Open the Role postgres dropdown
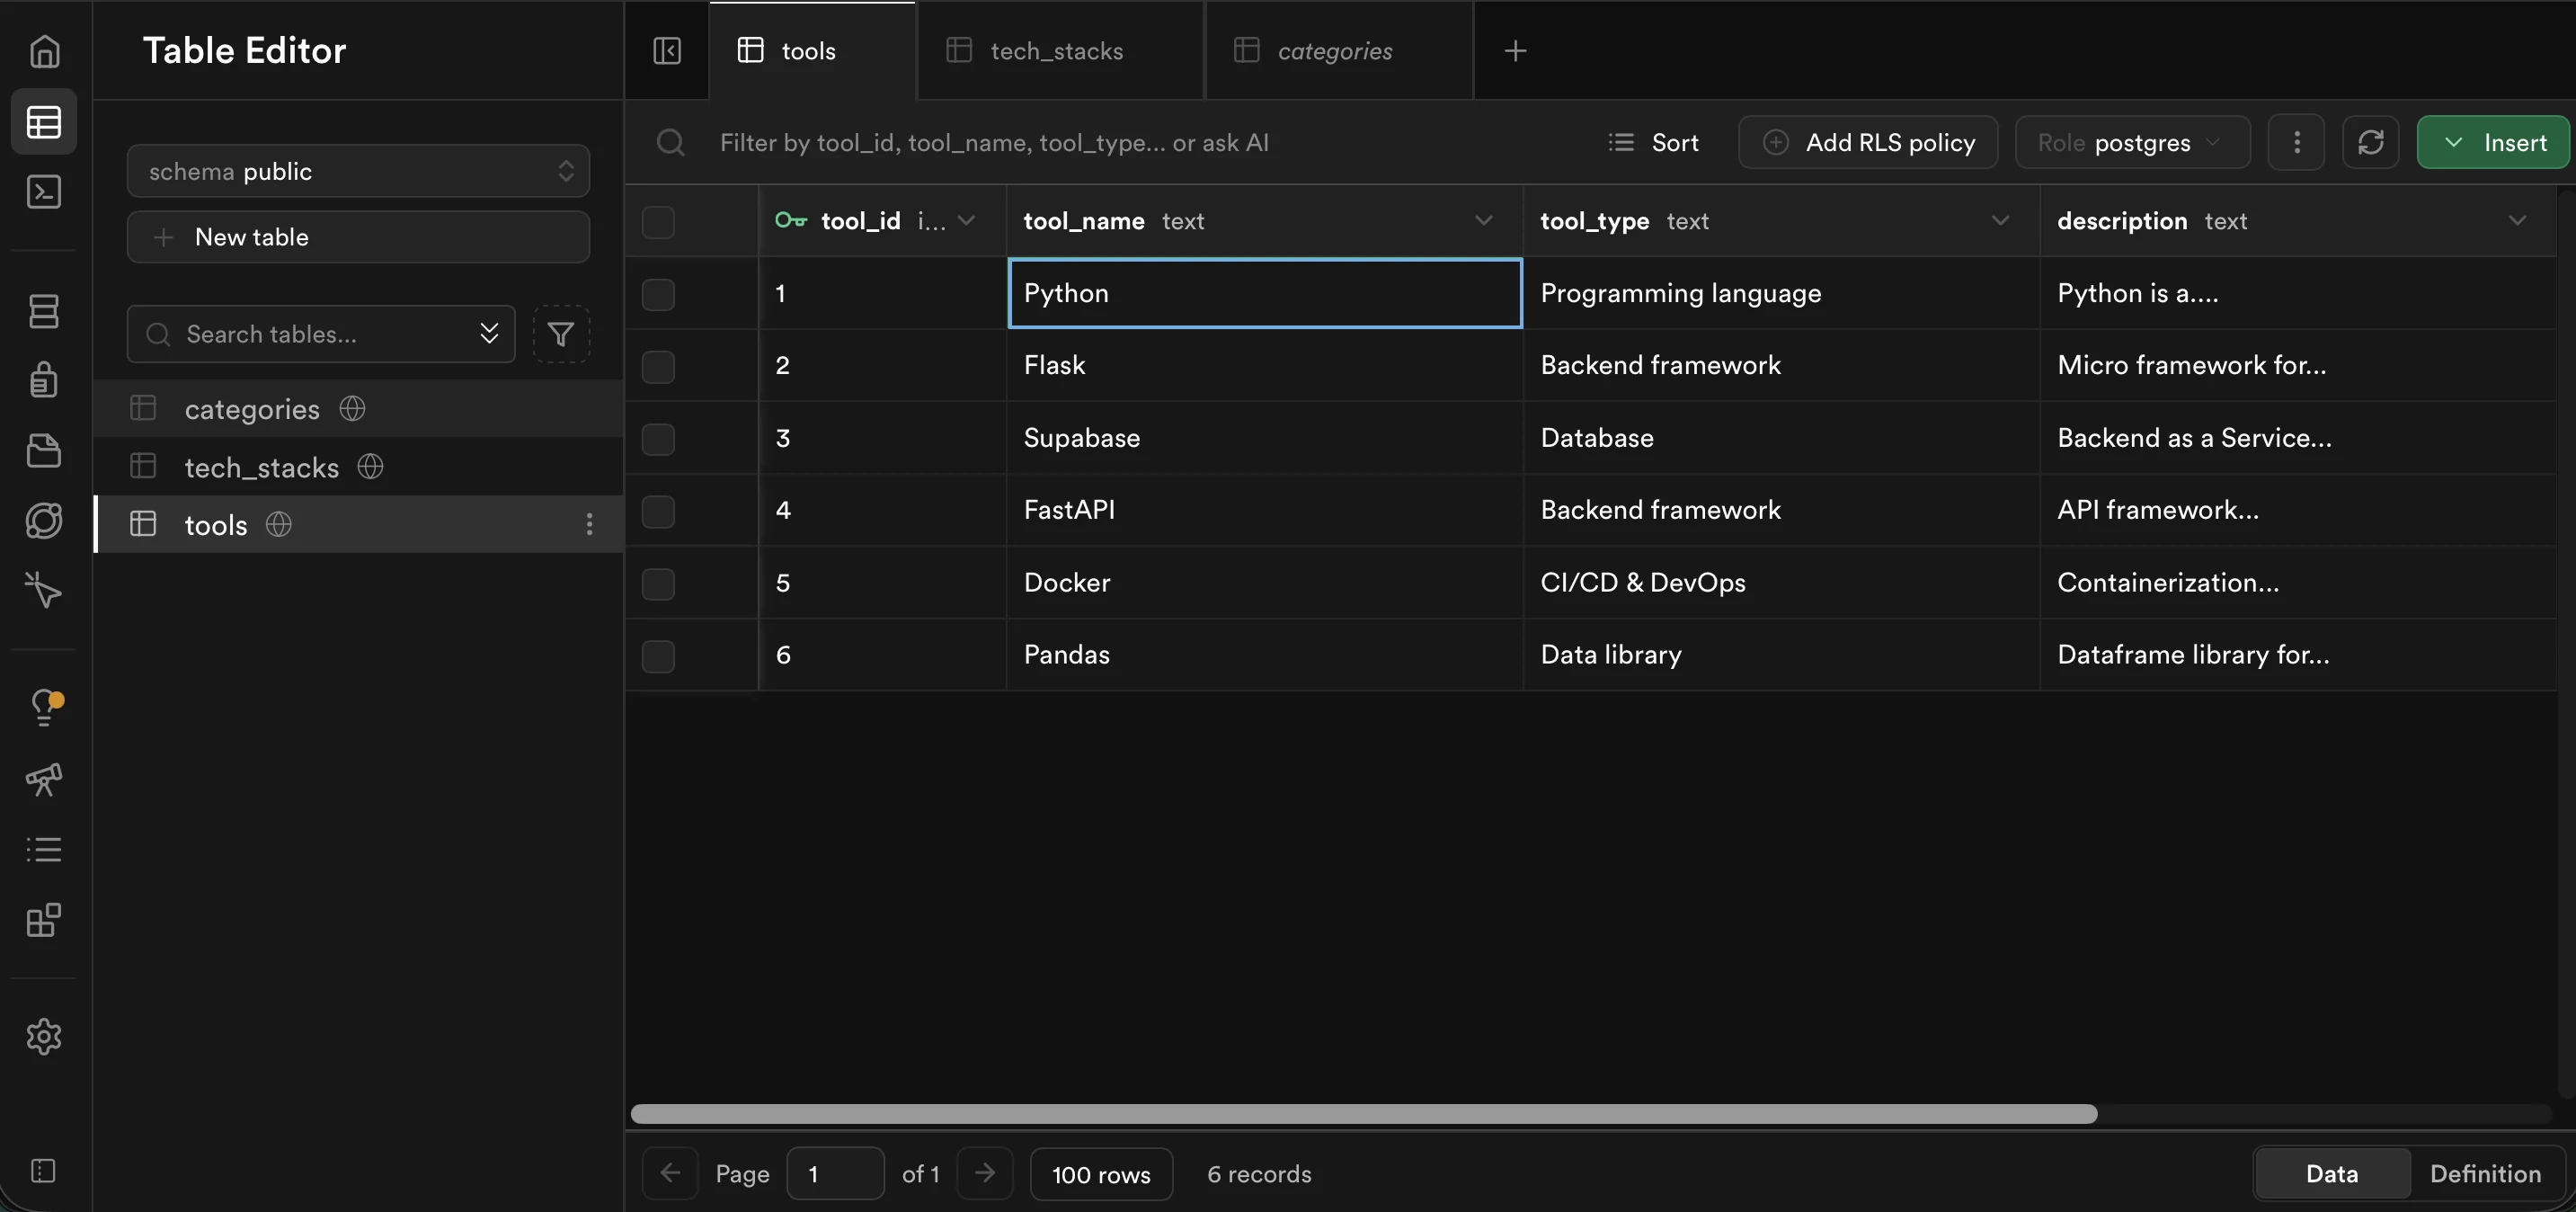This screenshot has width=2576, height=1212. point(2132,143)
